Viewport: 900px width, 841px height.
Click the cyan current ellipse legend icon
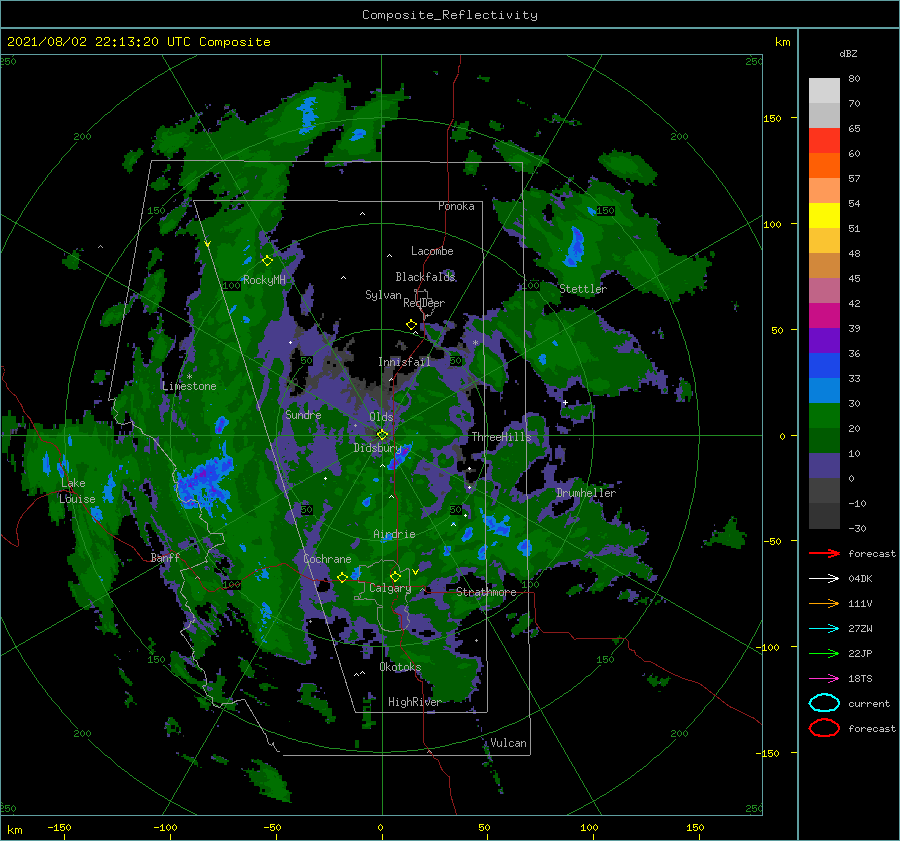pos(824,703)
